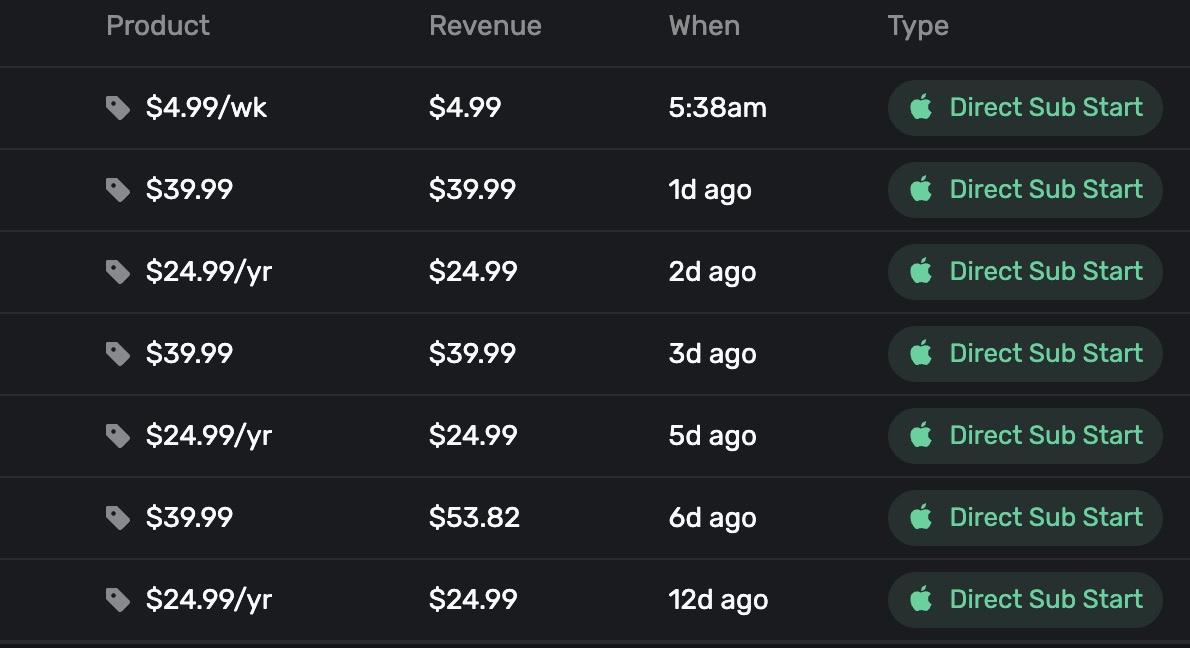Viewport: 1190px width, 648px height.
Task: Click the tag icon in the $53.82 revenue row
Action: point(118,518)
